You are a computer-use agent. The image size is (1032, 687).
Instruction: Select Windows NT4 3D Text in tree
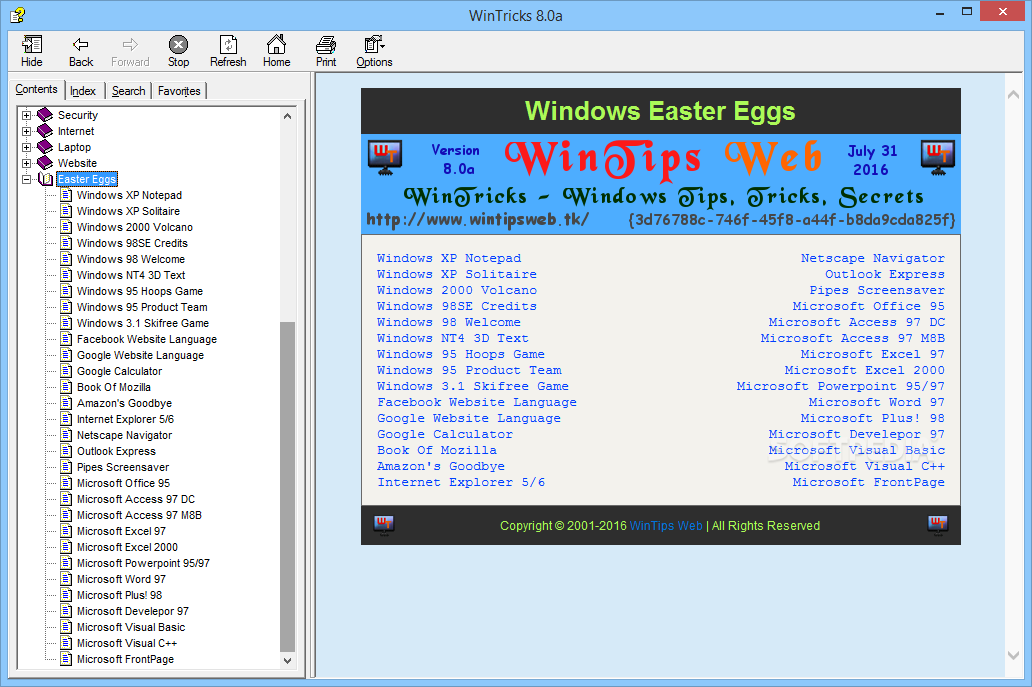131,275
